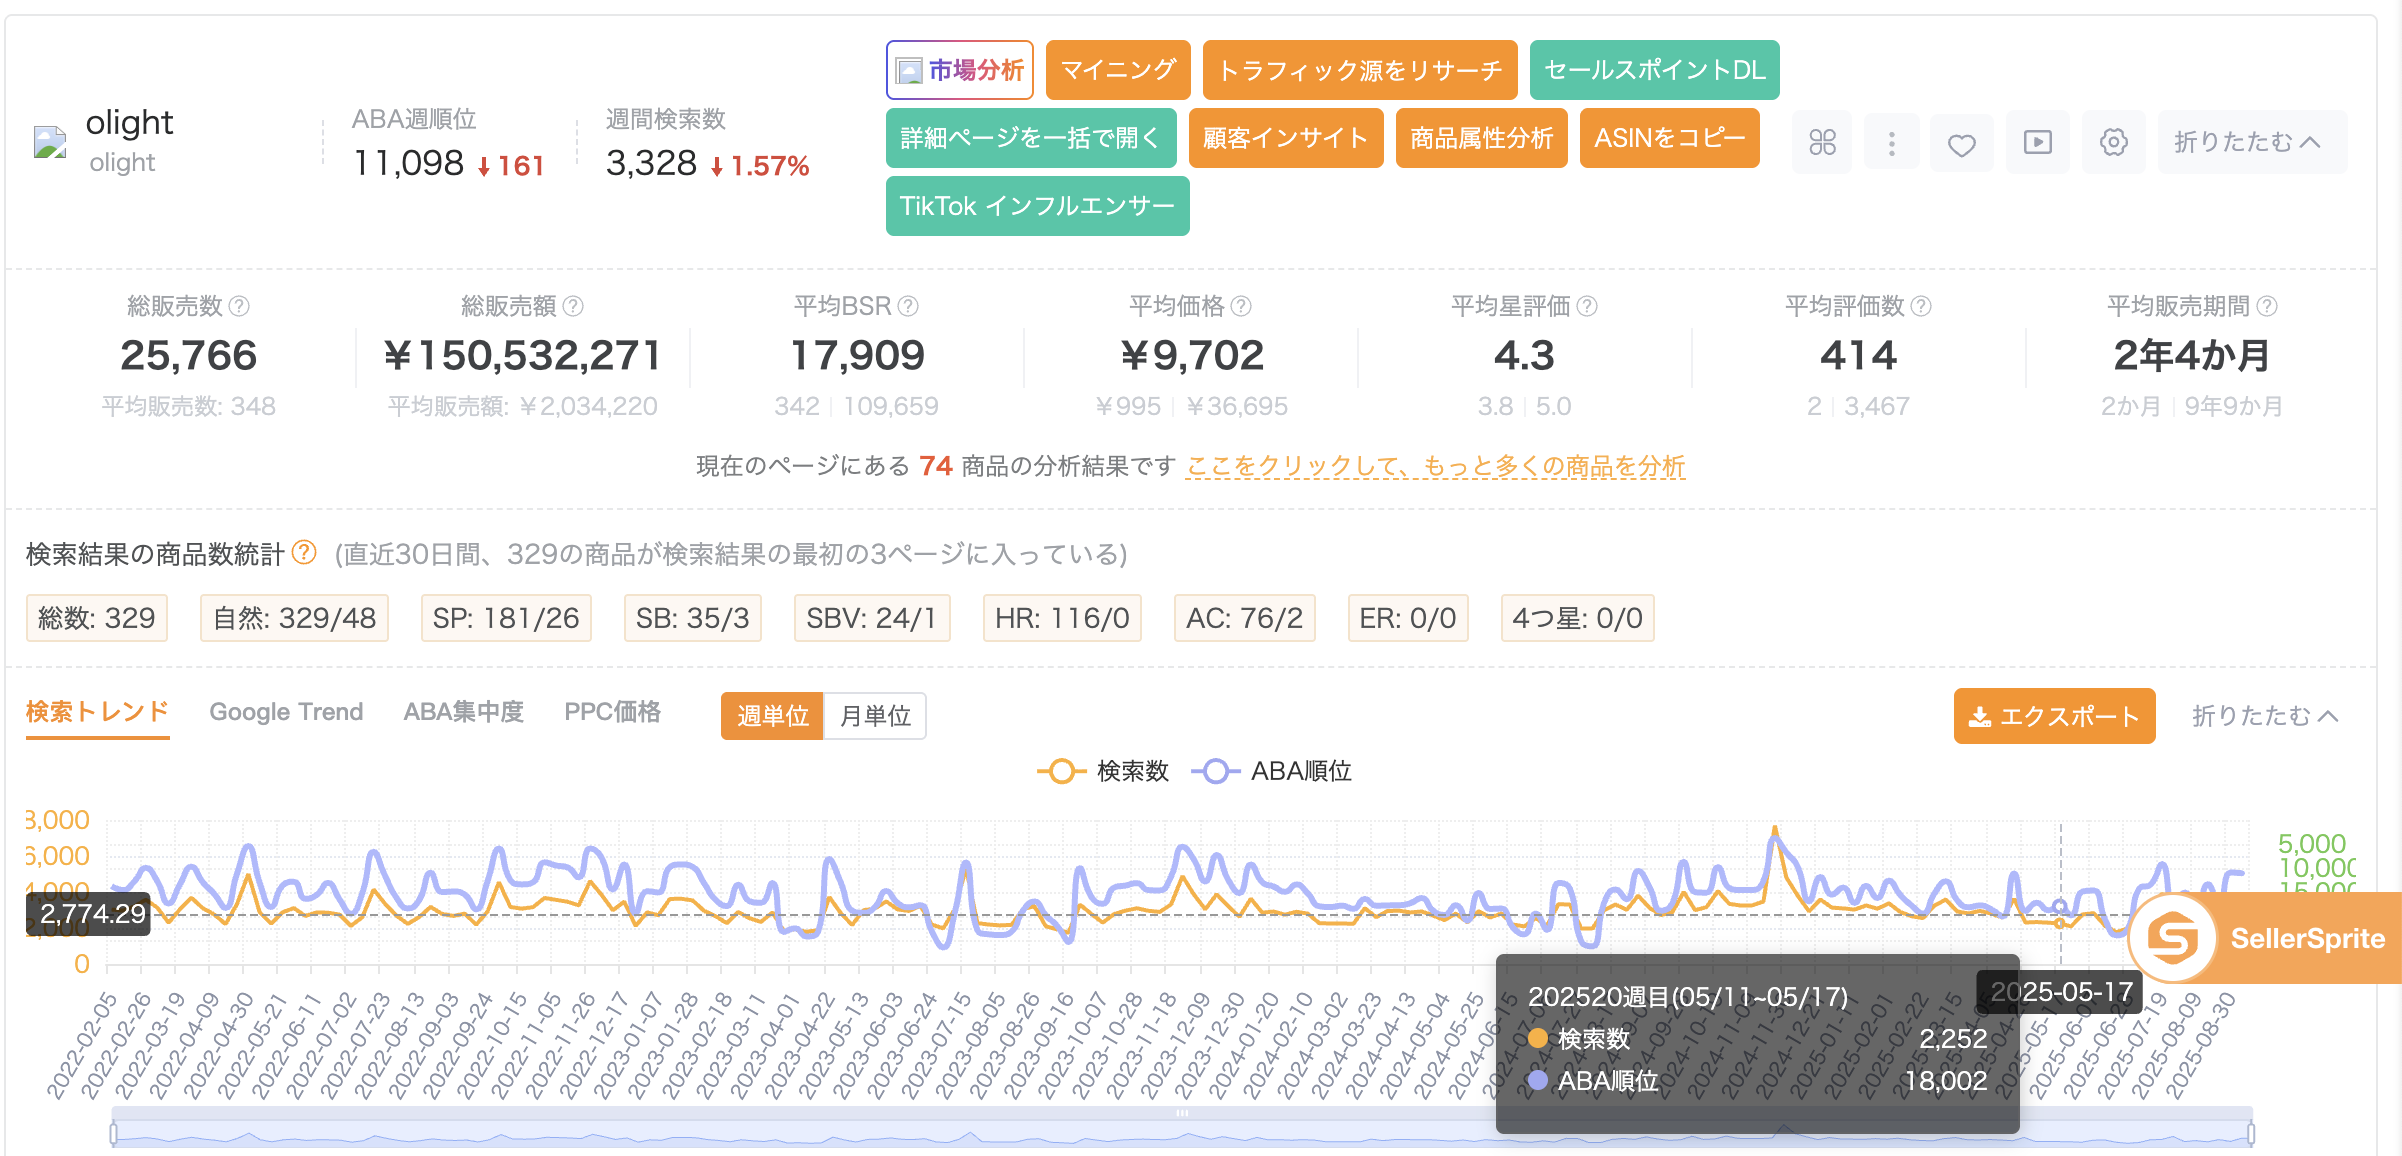Click help icon next to 検索結果の商品数統計

304,552
